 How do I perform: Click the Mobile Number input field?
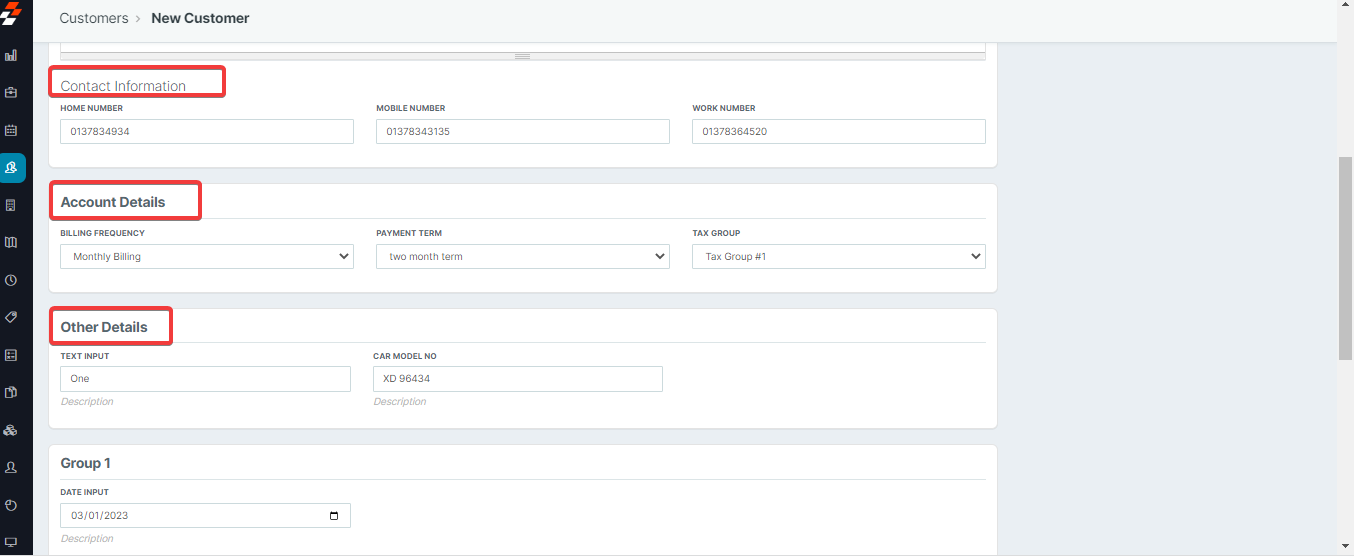point(523,132)
